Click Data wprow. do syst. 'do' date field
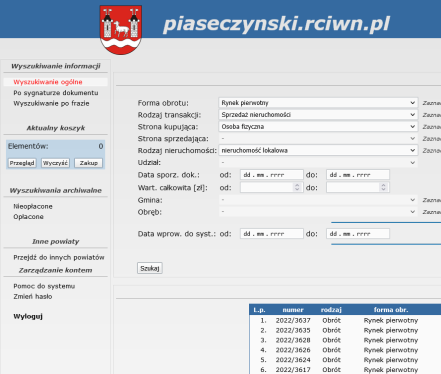This screenshot has height=374, width=441. point(358,234)
